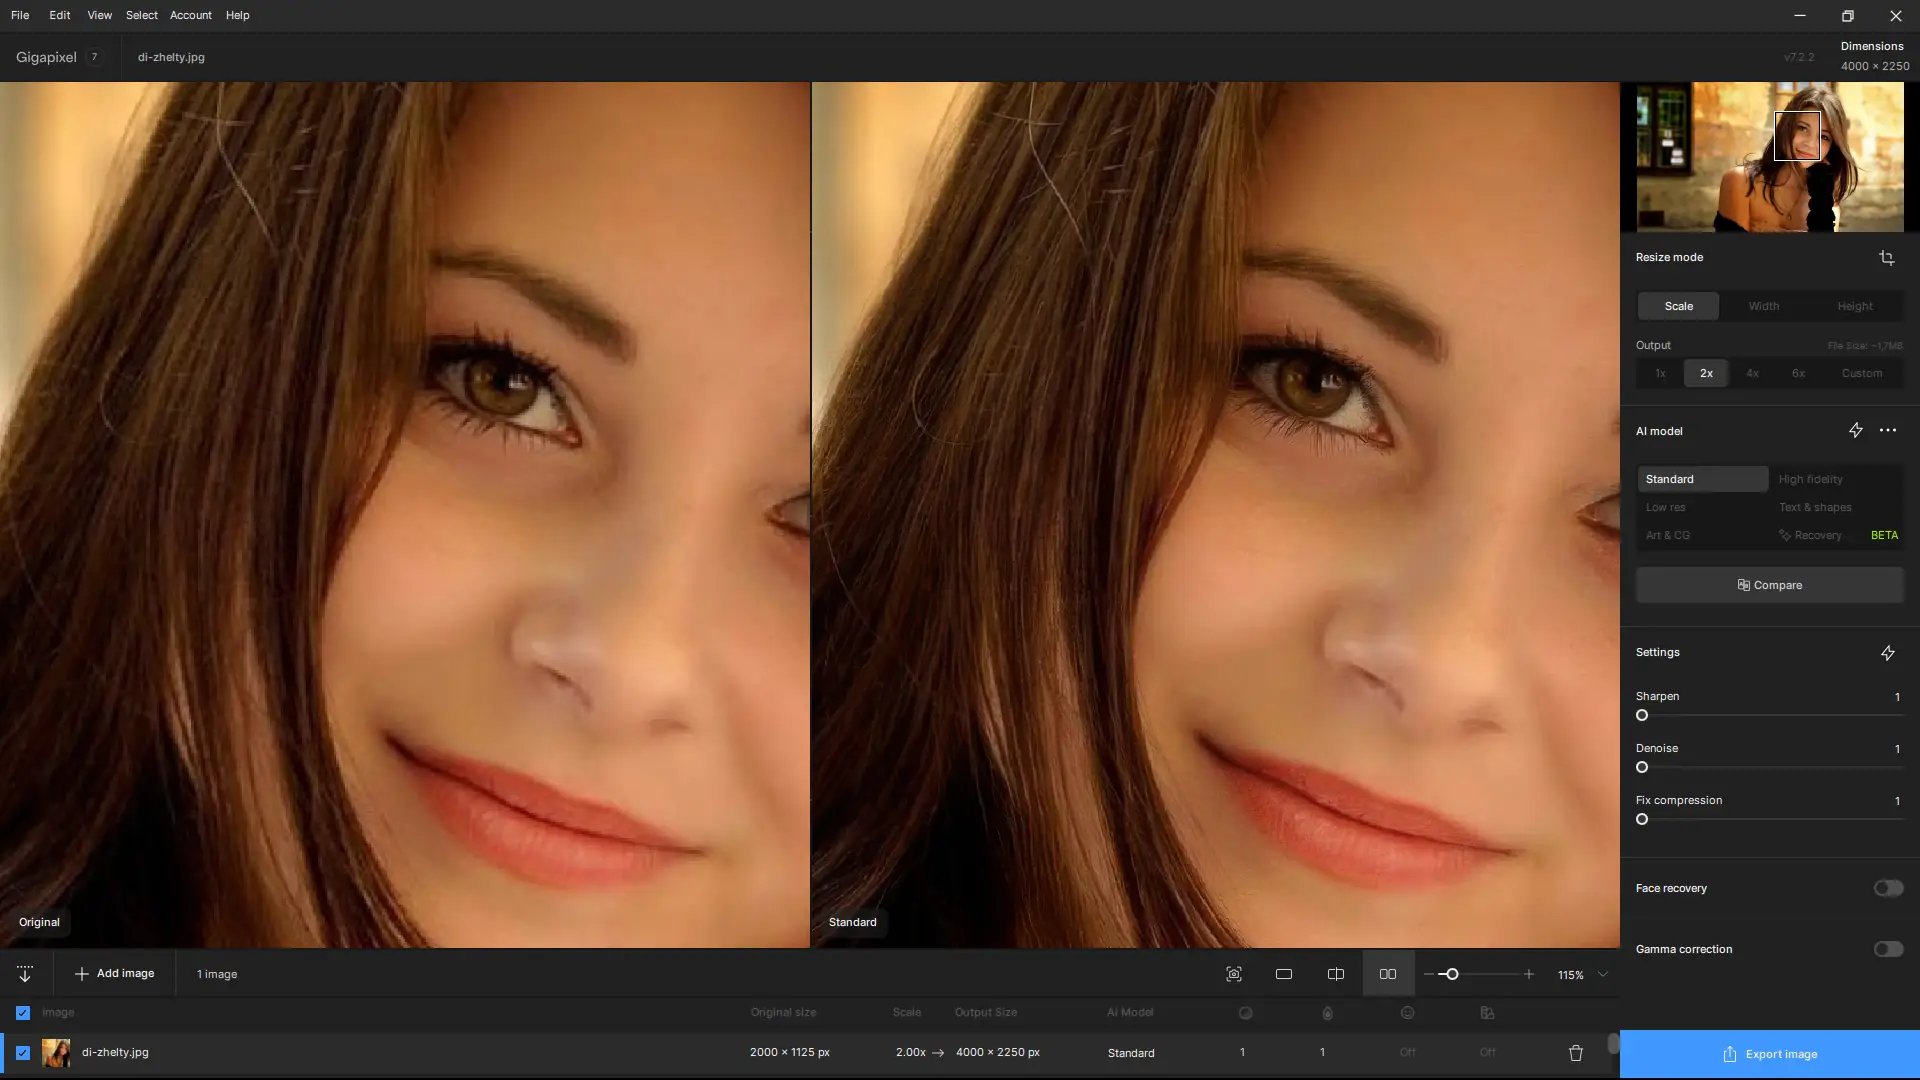Select the Width resize mode tab
Viewport: 1920px width, 1080px height.
coord(1763,306)
